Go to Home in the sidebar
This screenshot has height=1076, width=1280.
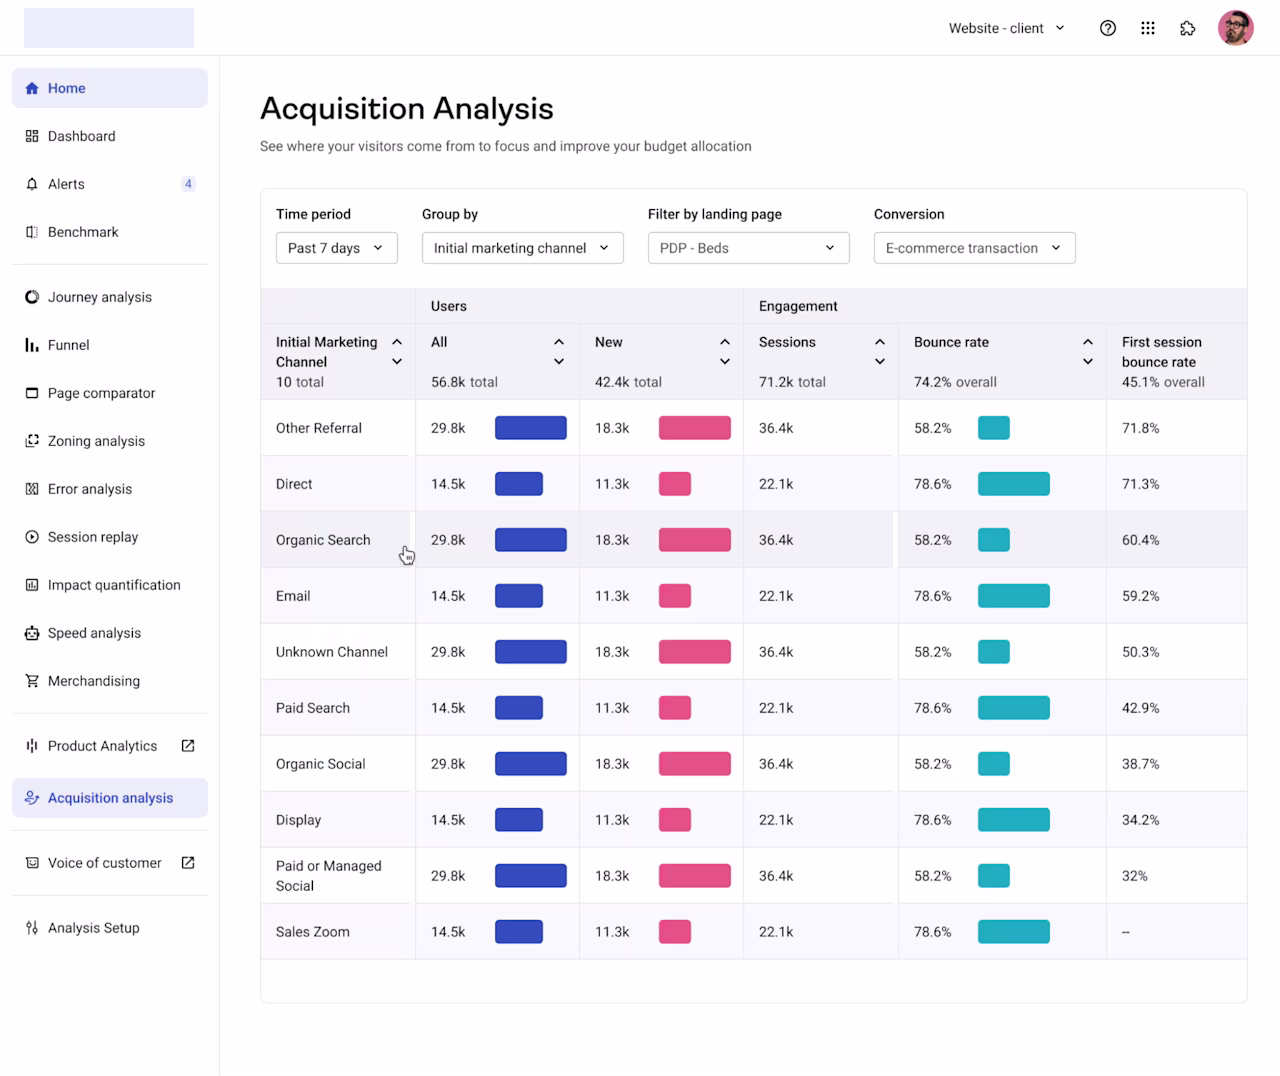pyautogui.click(x=110, y=88)
